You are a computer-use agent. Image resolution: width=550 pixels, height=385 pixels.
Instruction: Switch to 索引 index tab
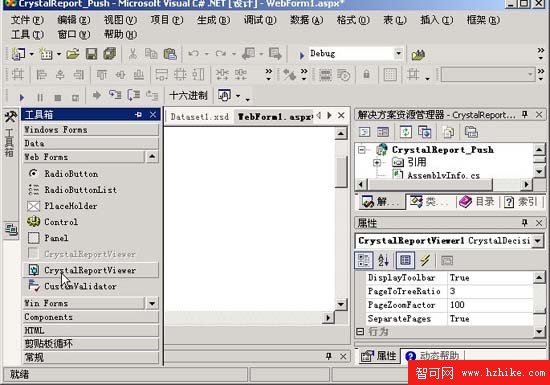pyautogui.click(x=521, y=202)
